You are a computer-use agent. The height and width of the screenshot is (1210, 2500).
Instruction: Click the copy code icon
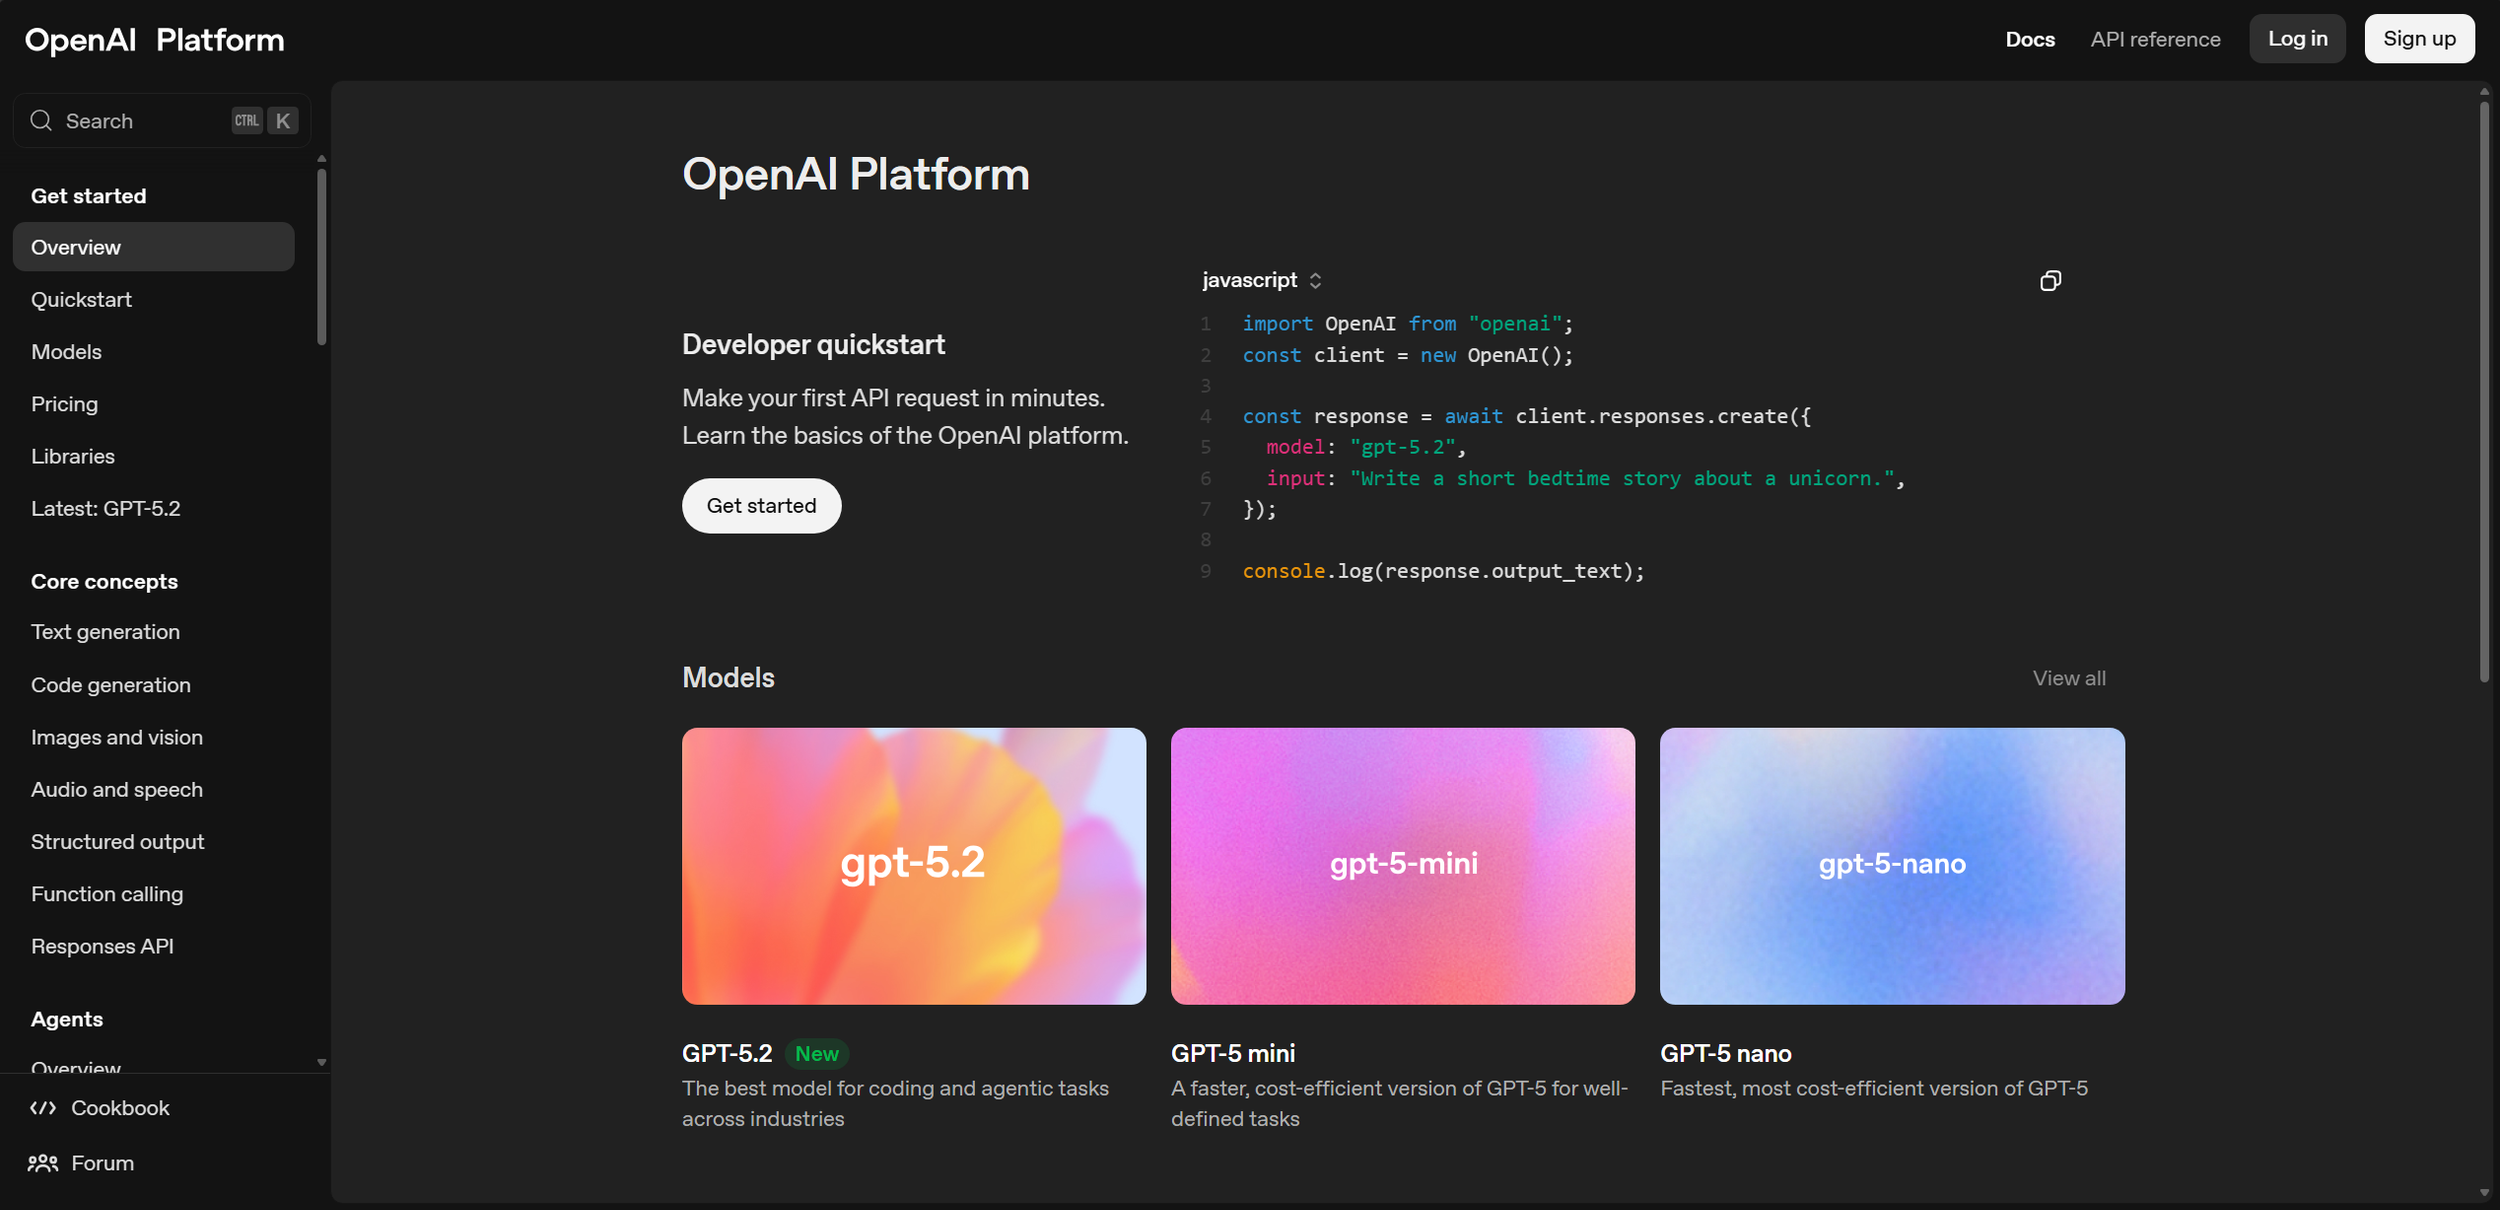click(2050, 281)
